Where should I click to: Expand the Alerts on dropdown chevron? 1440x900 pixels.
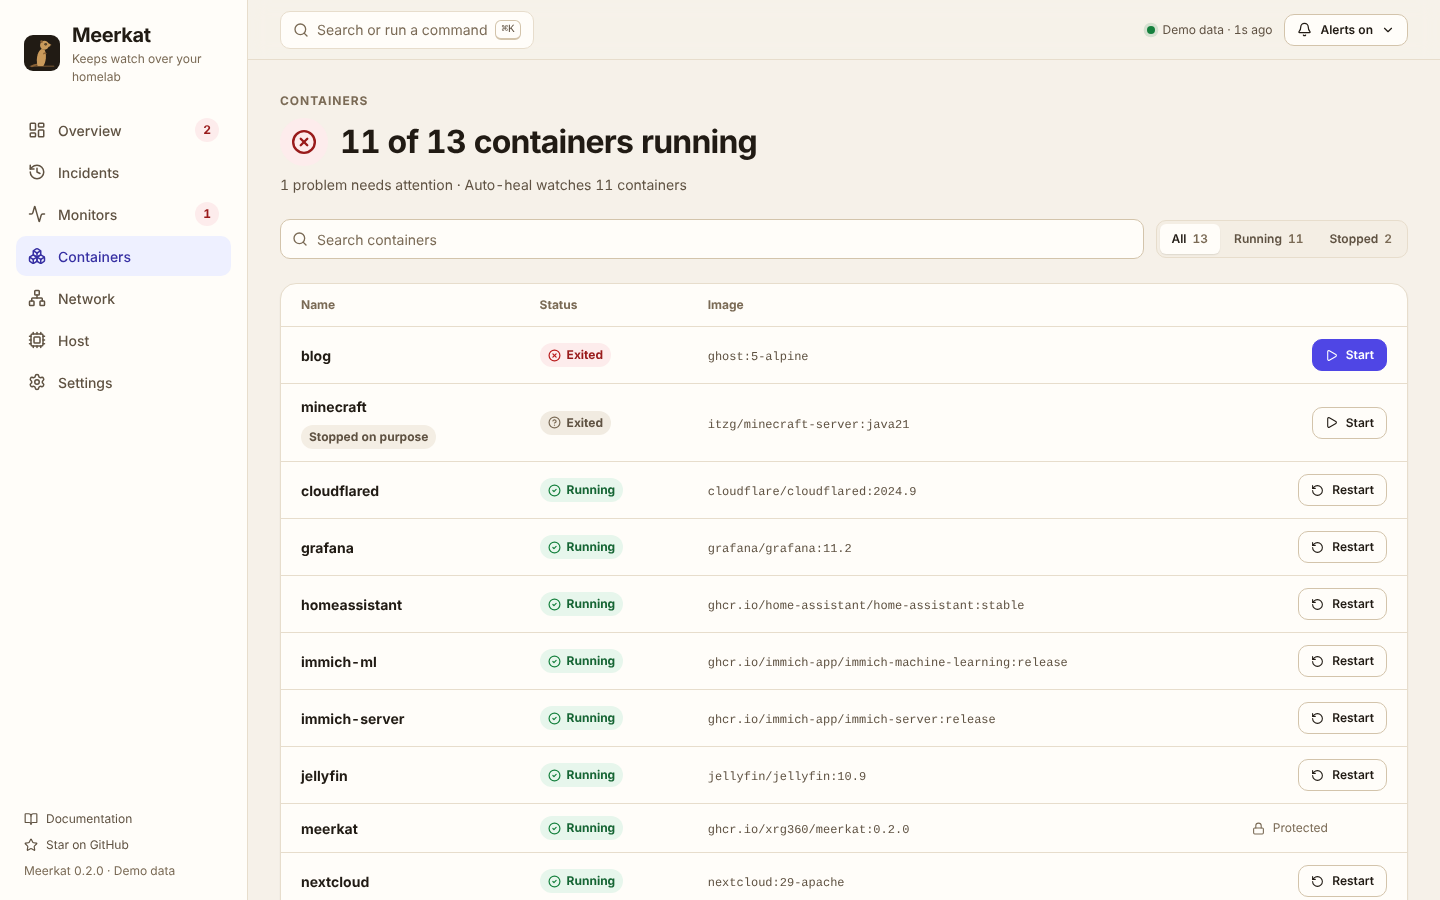(1388, 30)
